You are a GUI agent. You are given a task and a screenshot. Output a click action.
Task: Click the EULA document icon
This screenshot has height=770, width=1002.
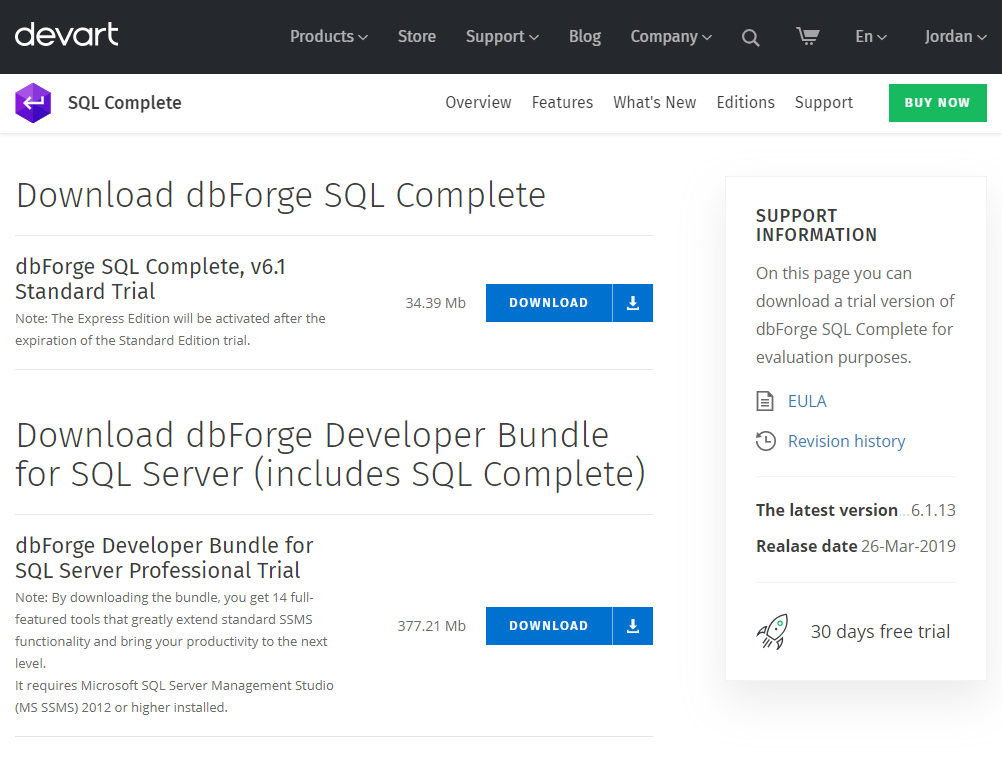pyautogui.click(x=765, y=401)
